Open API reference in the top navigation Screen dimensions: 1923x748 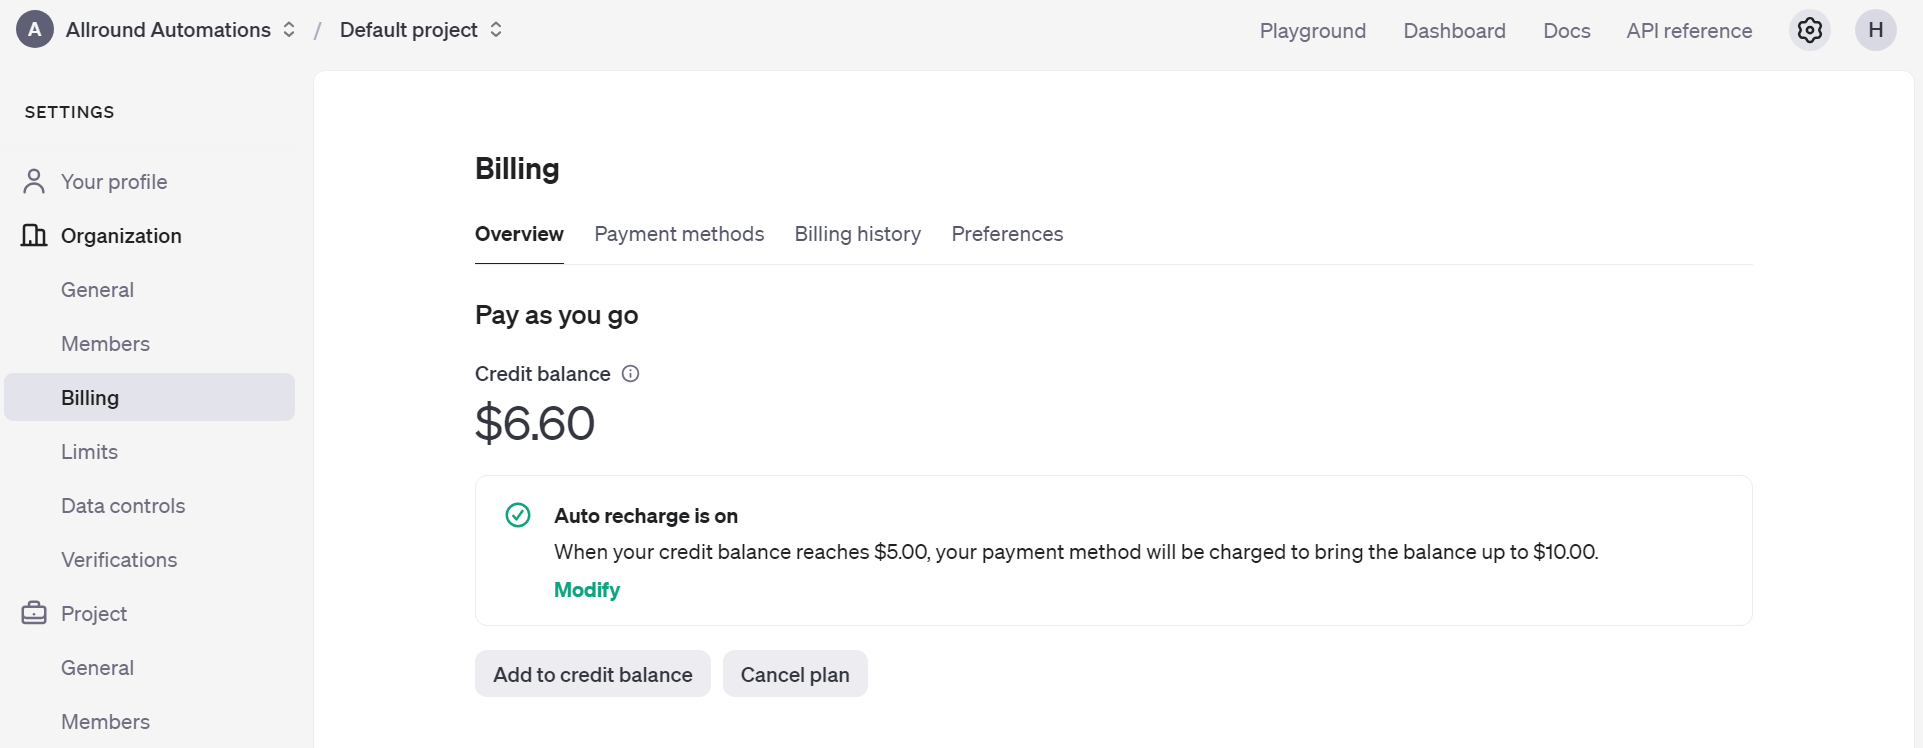point(1689,31)
